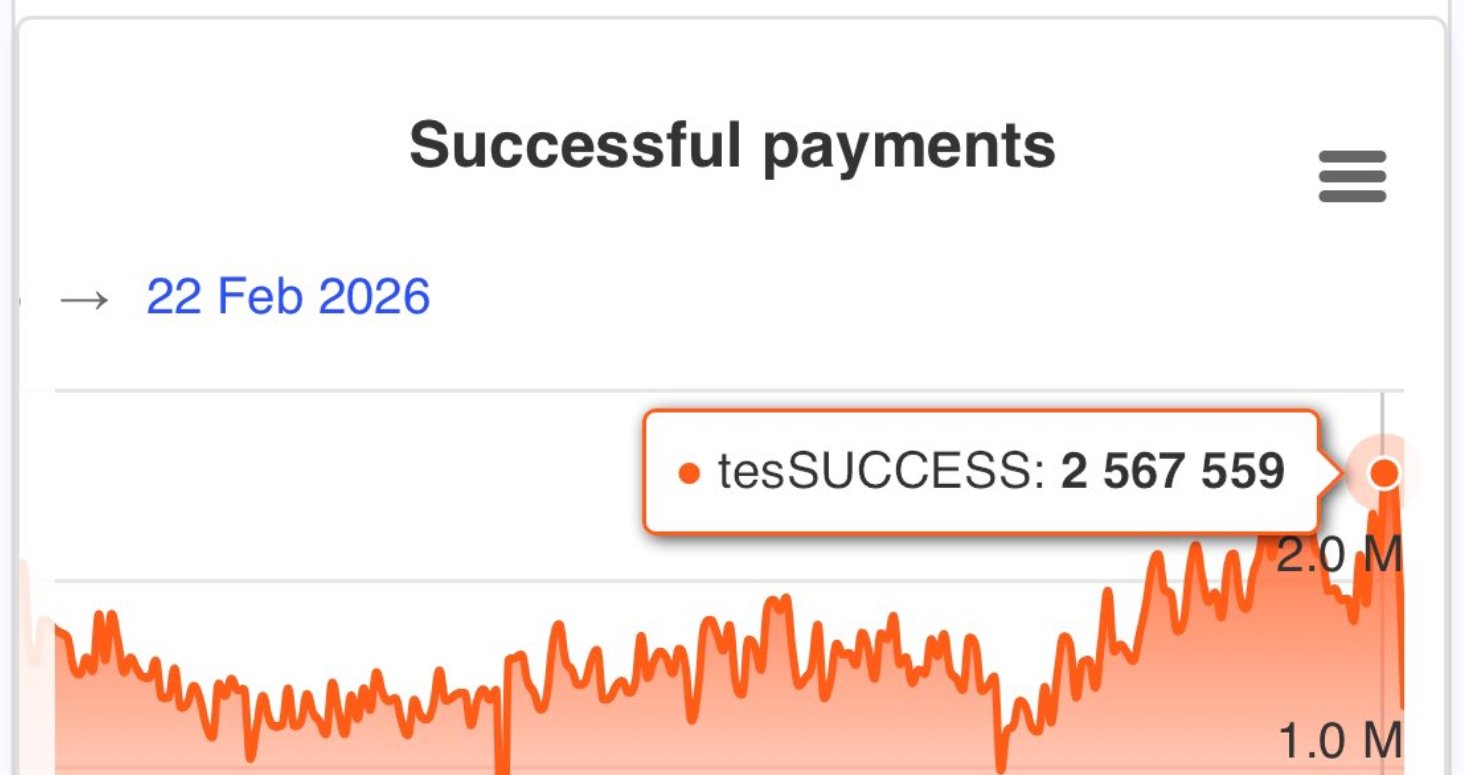This screenshot has width=1465, height=775.
Task: Click the highlighted tesSUCCESS data point marker
Action: tap(1384, 472)
